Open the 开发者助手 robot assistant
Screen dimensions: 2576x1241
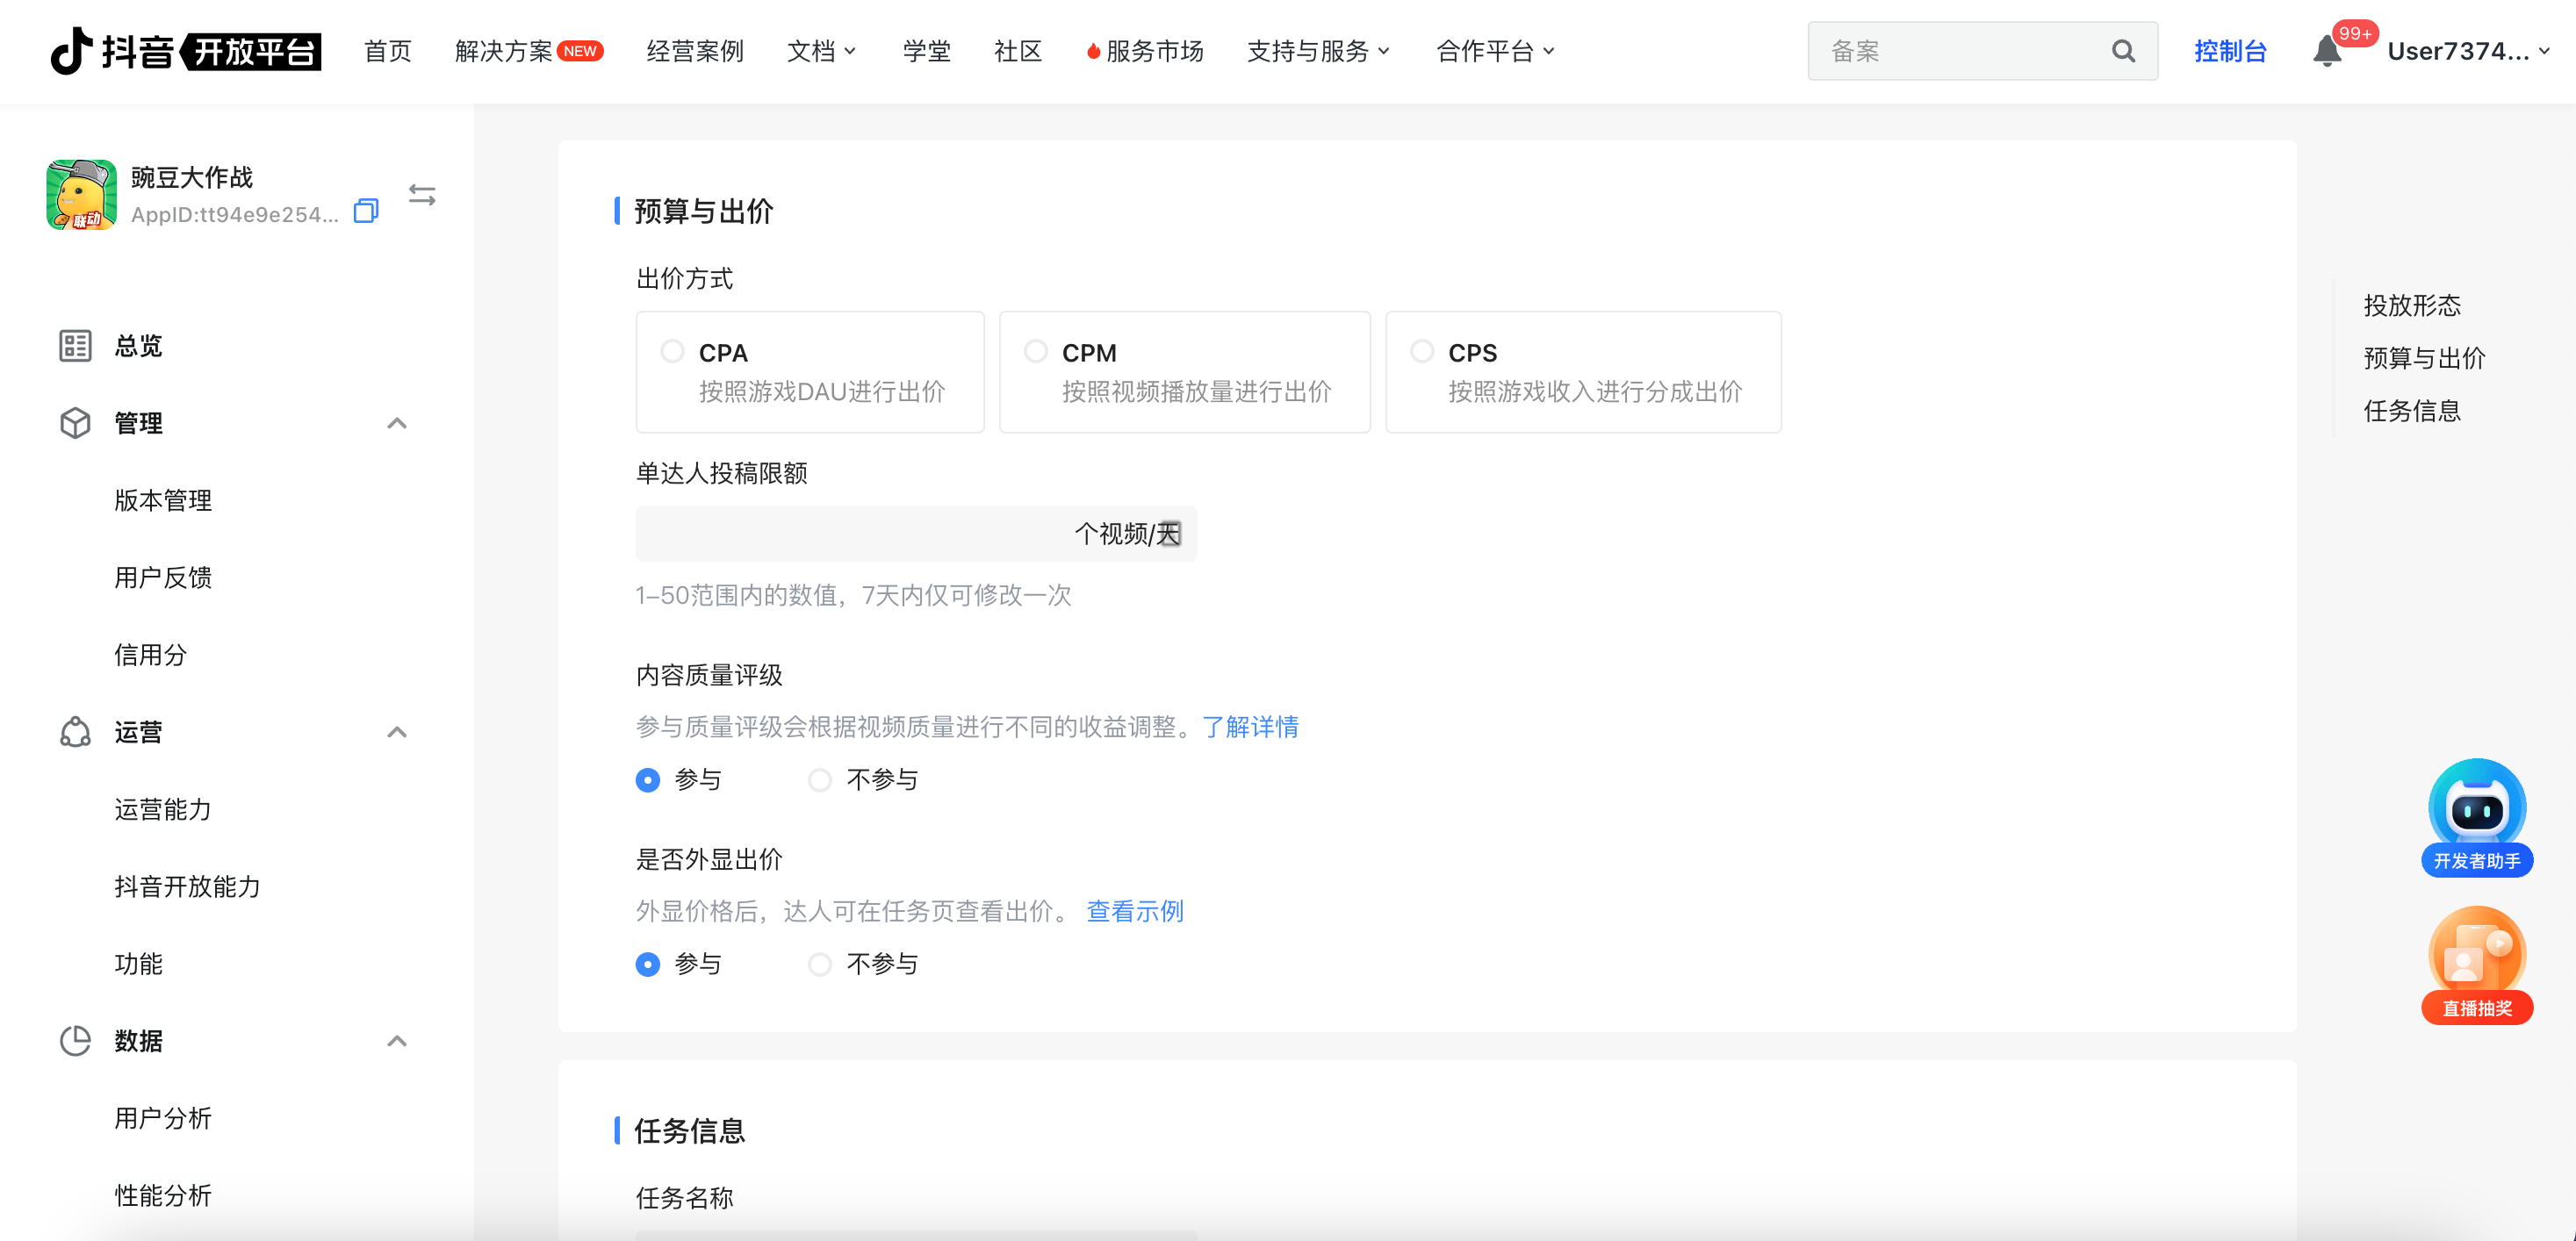[x=2477, y=818]
